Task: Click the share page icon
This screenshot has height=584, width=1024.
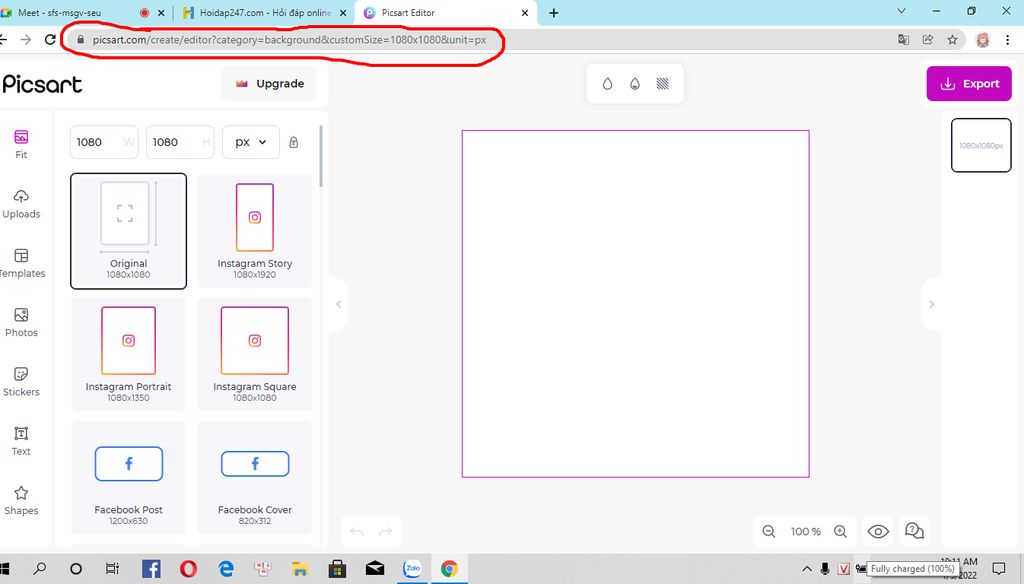Action: (927, 40)
